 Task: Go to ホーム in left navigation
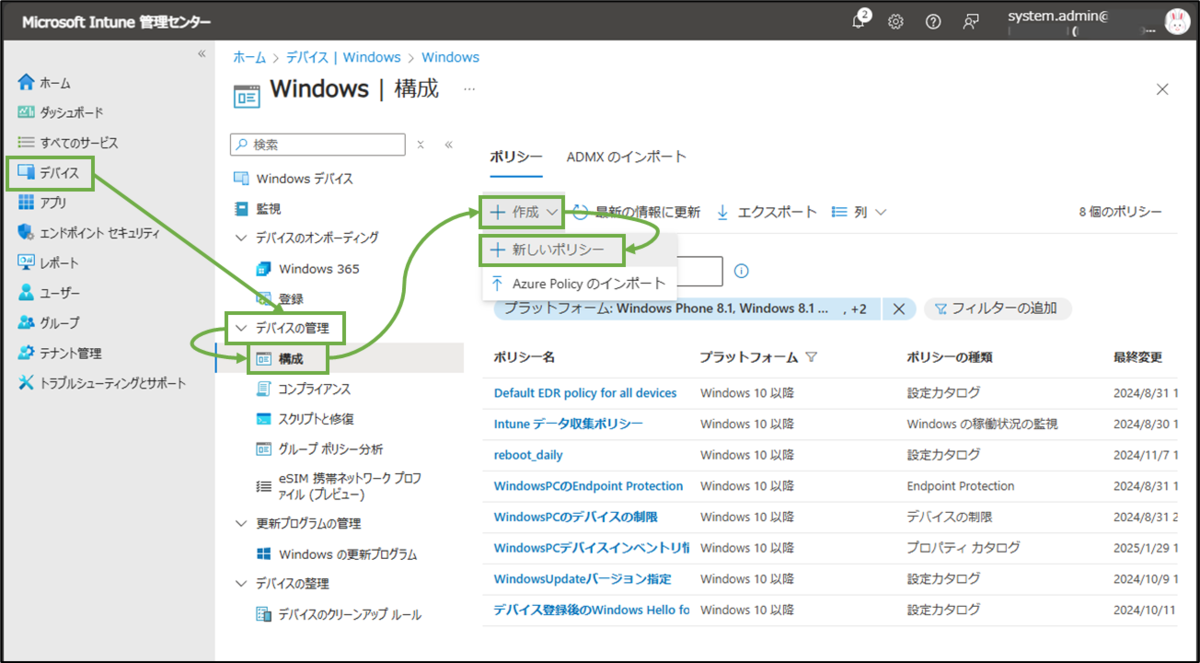[x=44, y=83]
